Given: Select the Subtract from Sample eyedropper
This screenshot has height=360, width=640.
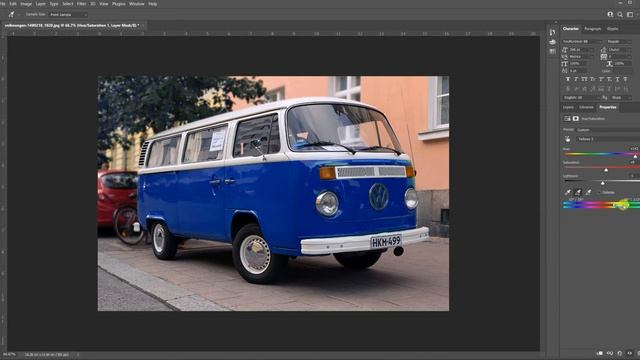Looking at the screenshot, I should [588, 192].
